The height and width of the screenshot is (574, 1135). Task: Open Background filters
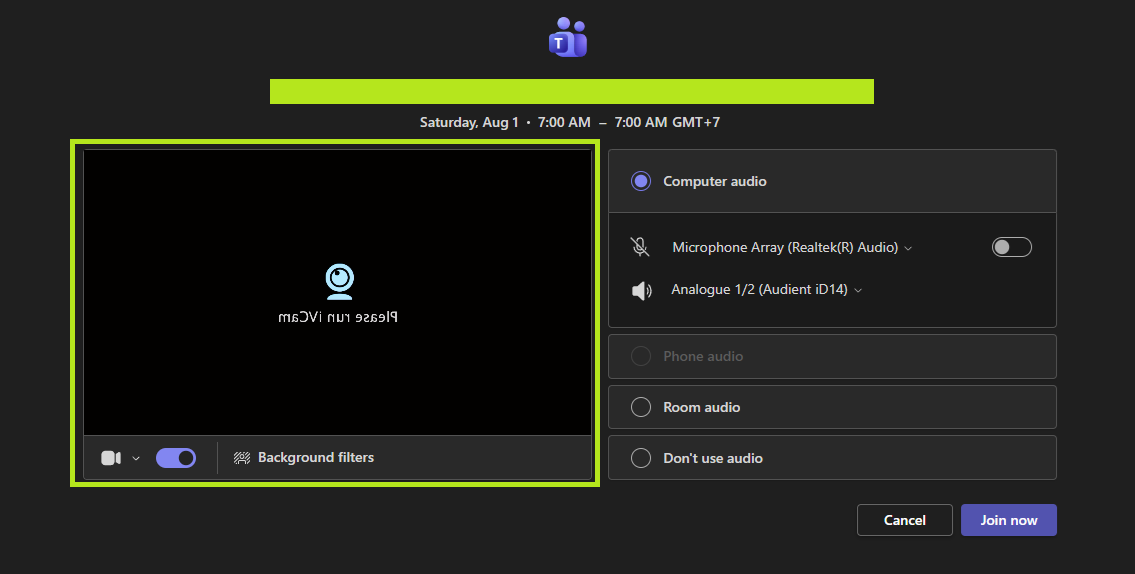[303, 457]
